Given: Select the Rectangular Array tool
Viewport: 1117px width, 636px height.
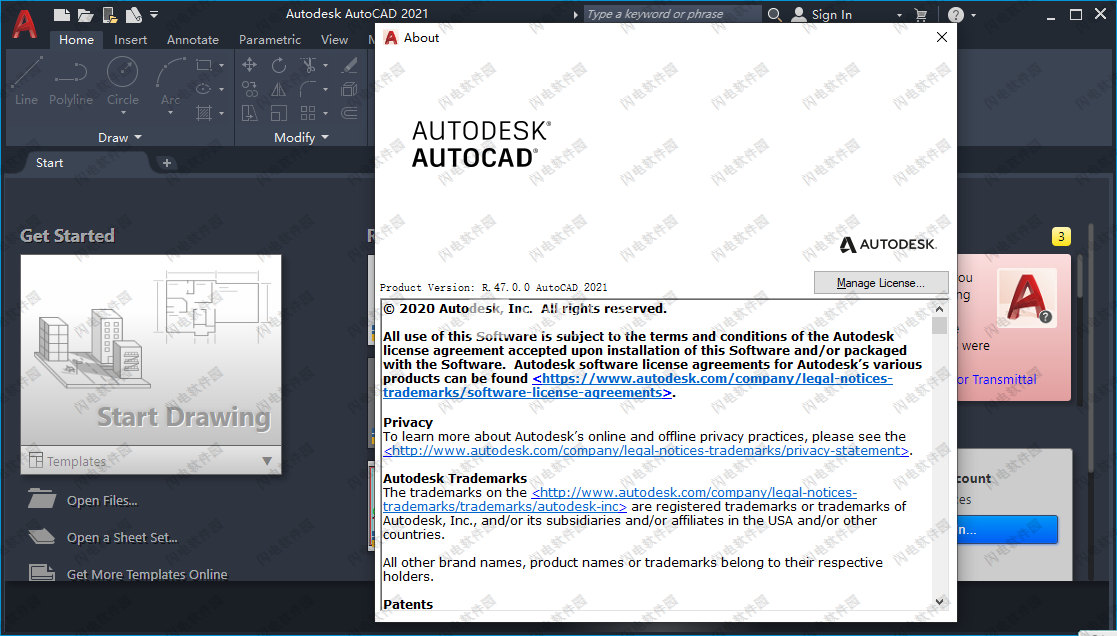Looking at the screenshot, I should tap(308, 113).
